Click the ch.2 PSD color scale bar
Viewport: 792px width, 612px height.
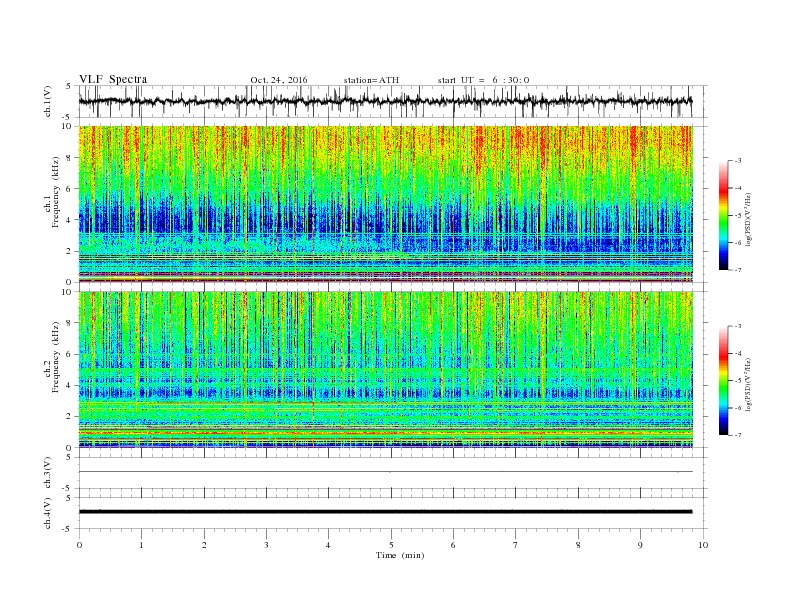pyautogui.click(x=723, y=380)
